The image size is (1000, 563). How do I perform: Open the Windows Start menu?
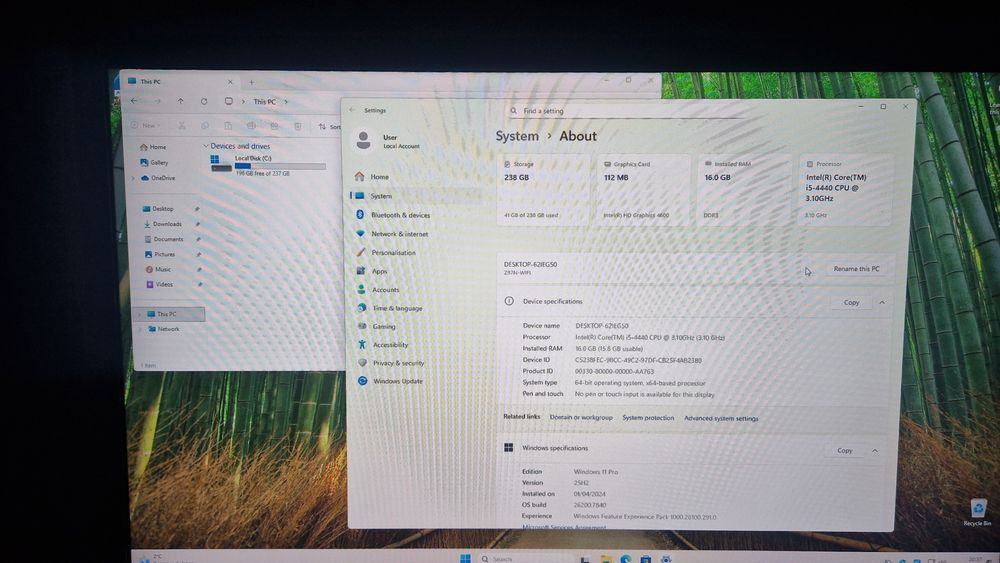(x=465, y=559)
